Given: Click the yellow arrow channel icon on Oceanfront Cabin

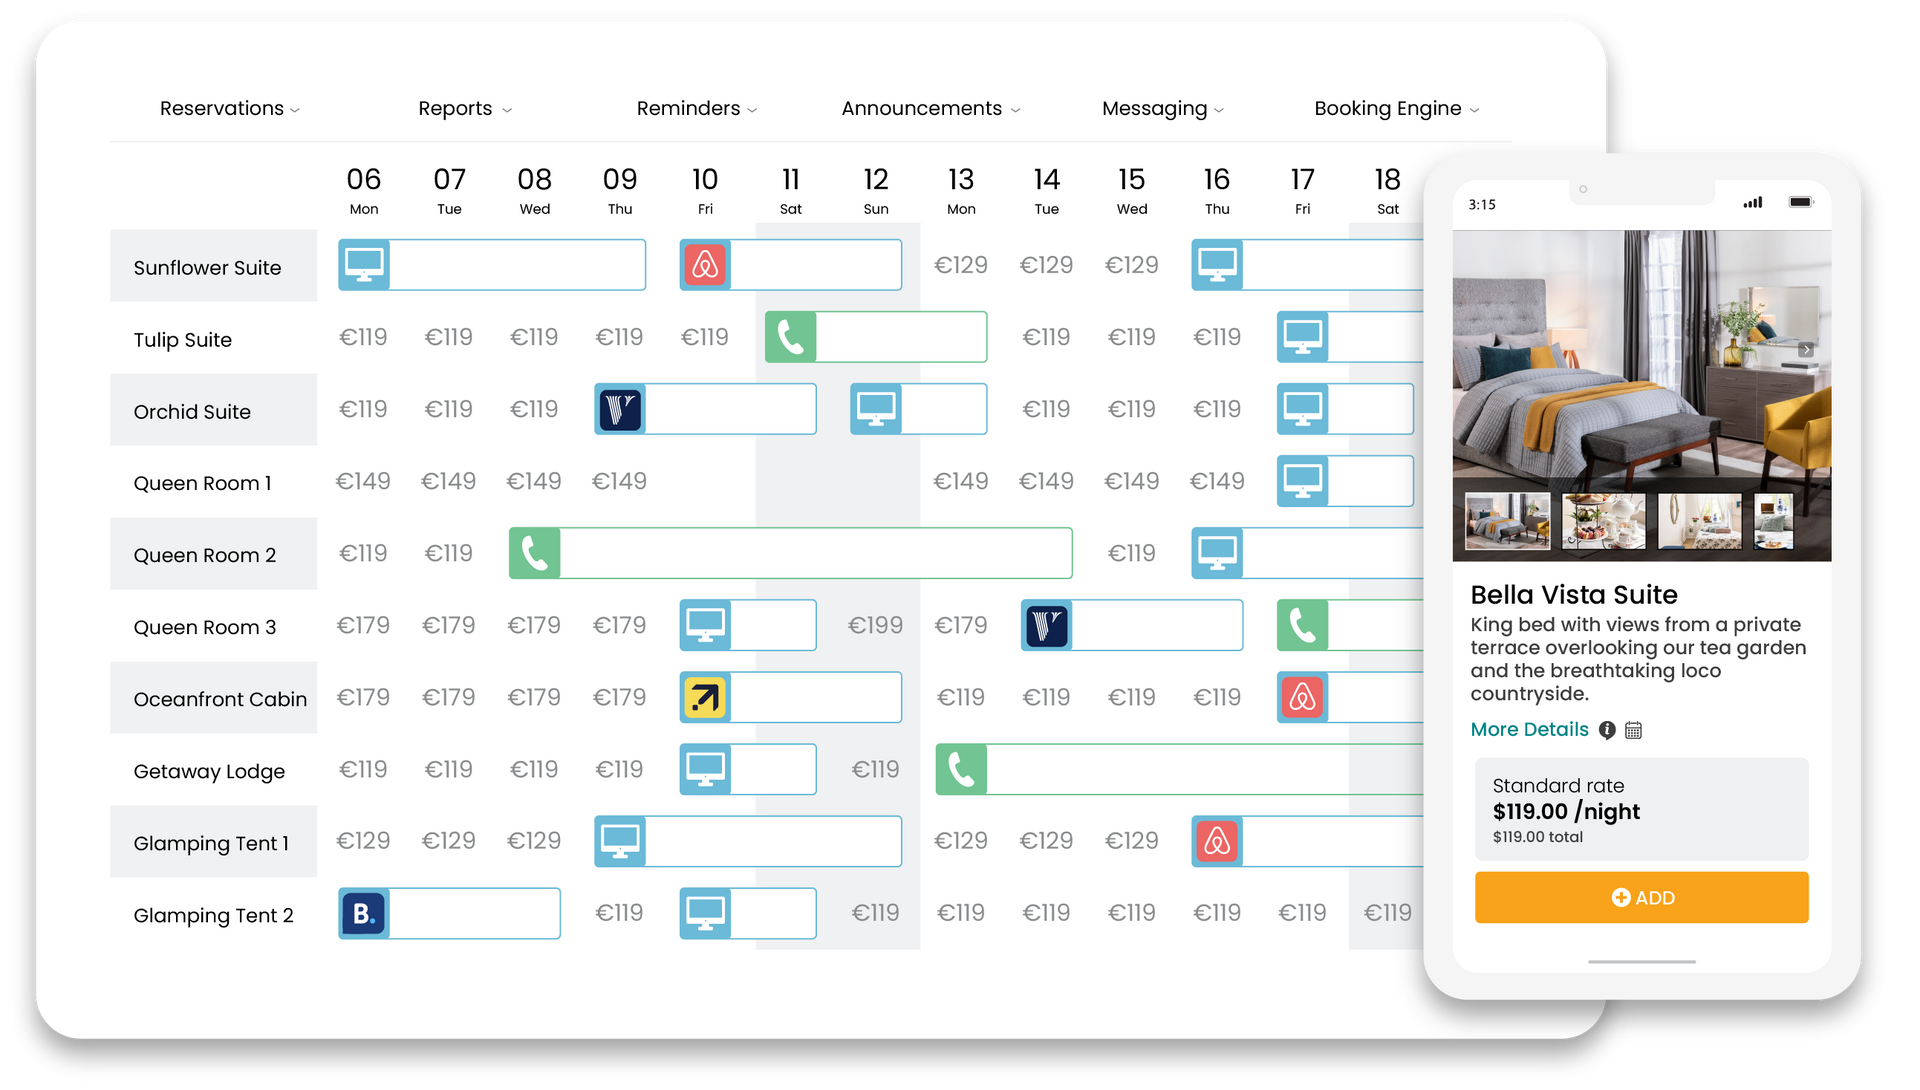Looking at the screenshot, I should pyautogui.click(x=702, y=699).
